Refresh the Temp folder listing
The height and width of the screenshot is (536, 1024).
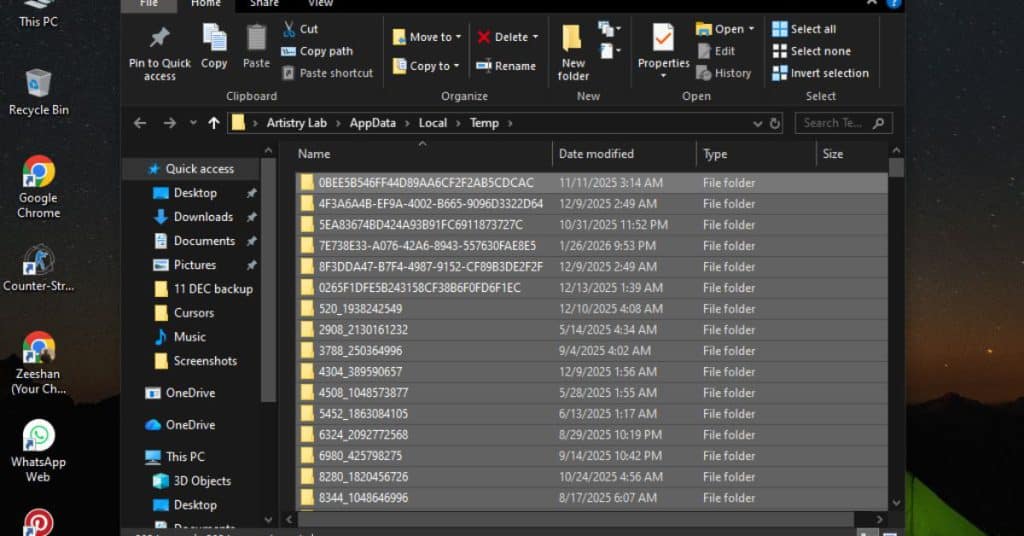(774, 123)
